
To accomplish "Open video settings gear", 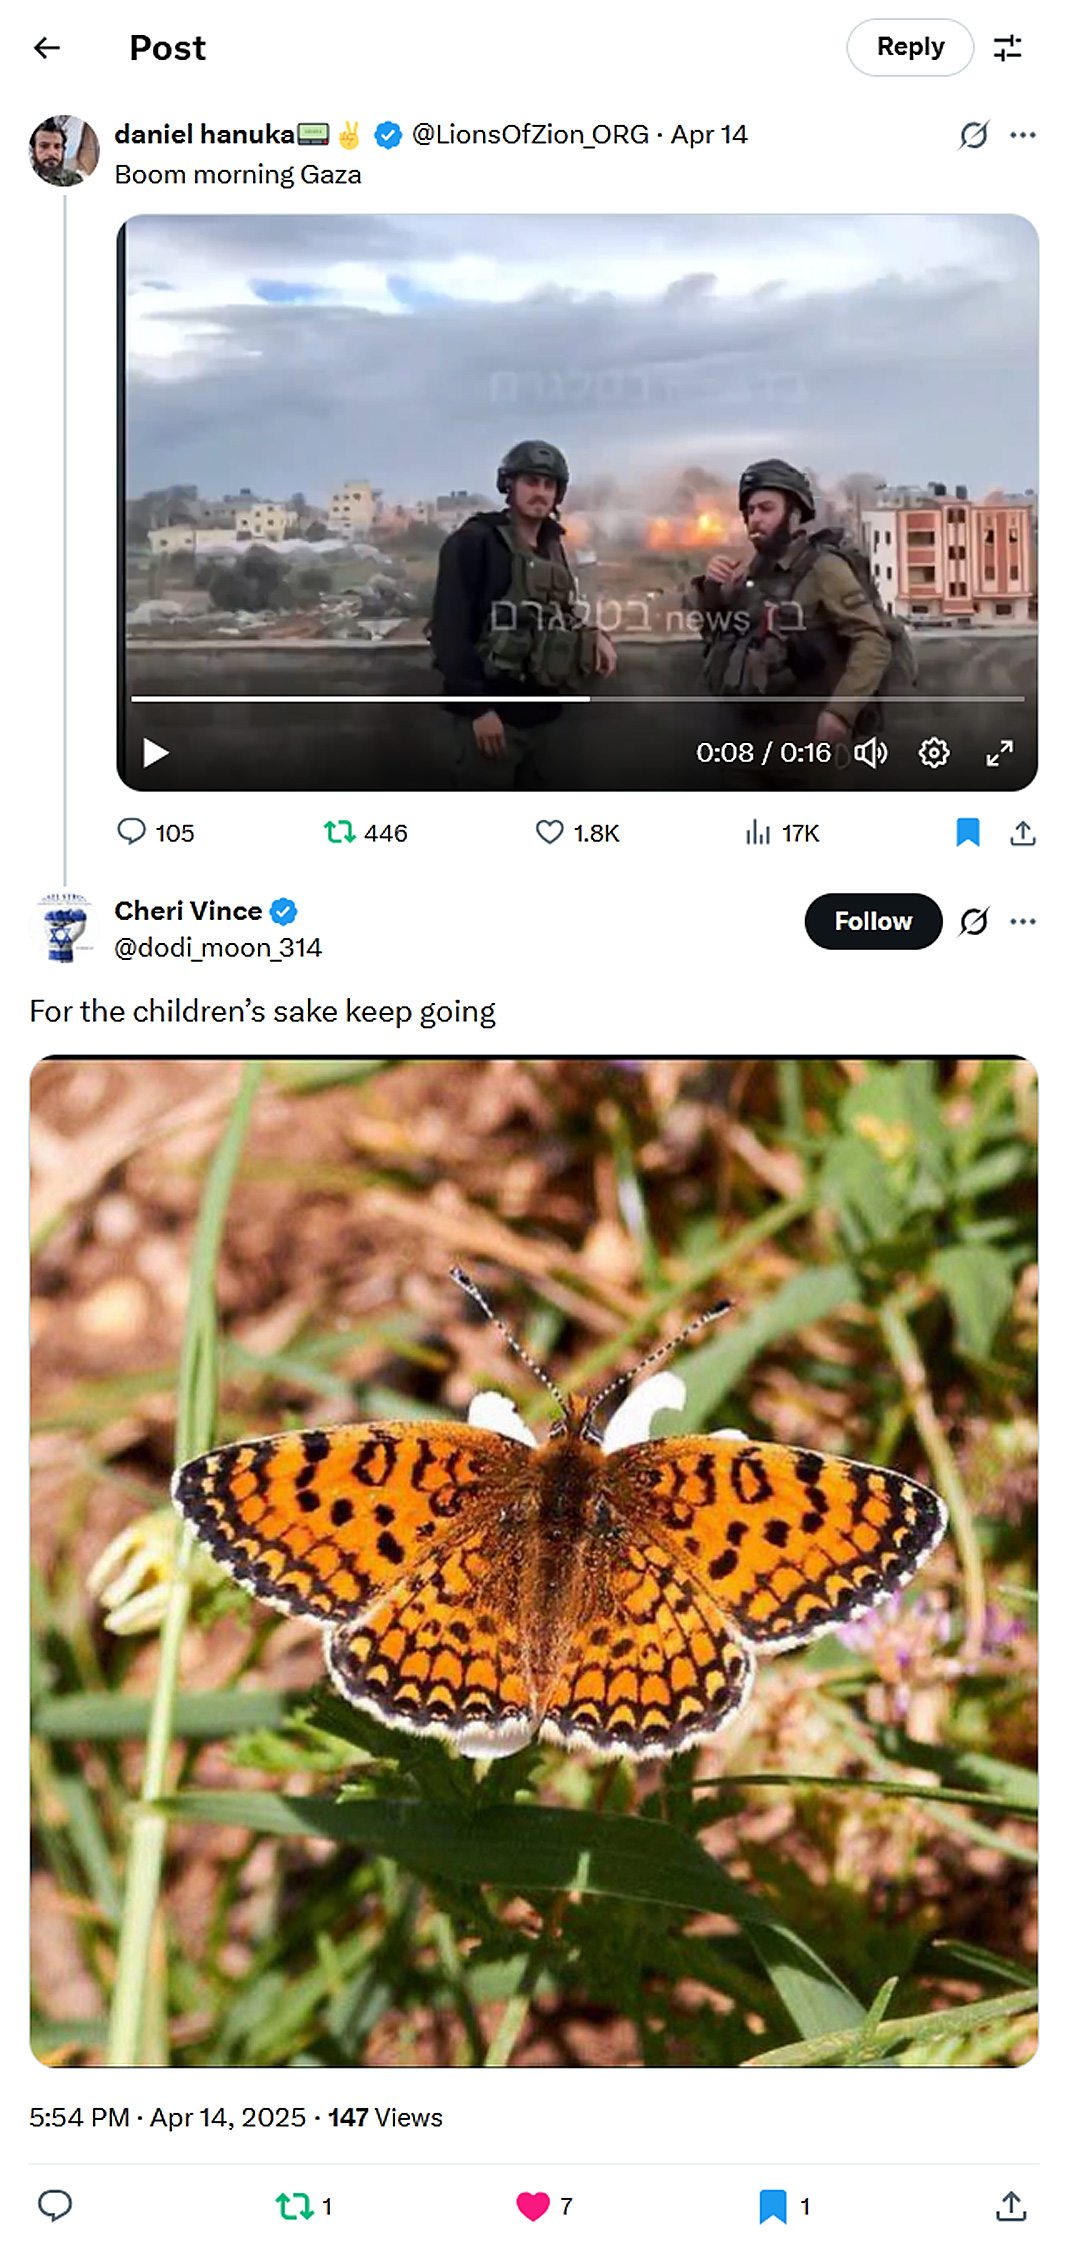I will pos(934,752).
